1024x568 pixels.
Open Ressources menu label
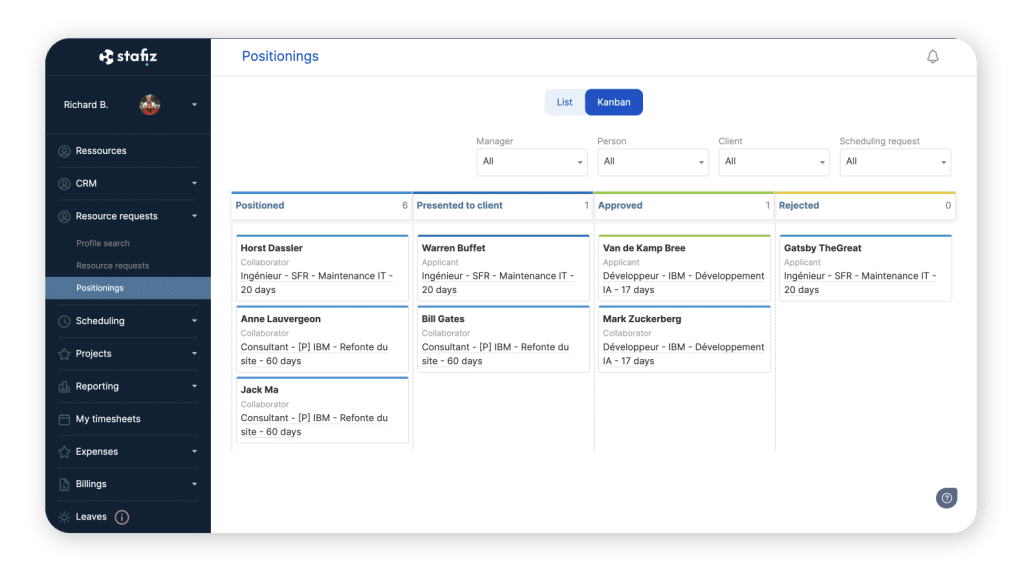tap(101, 151)
